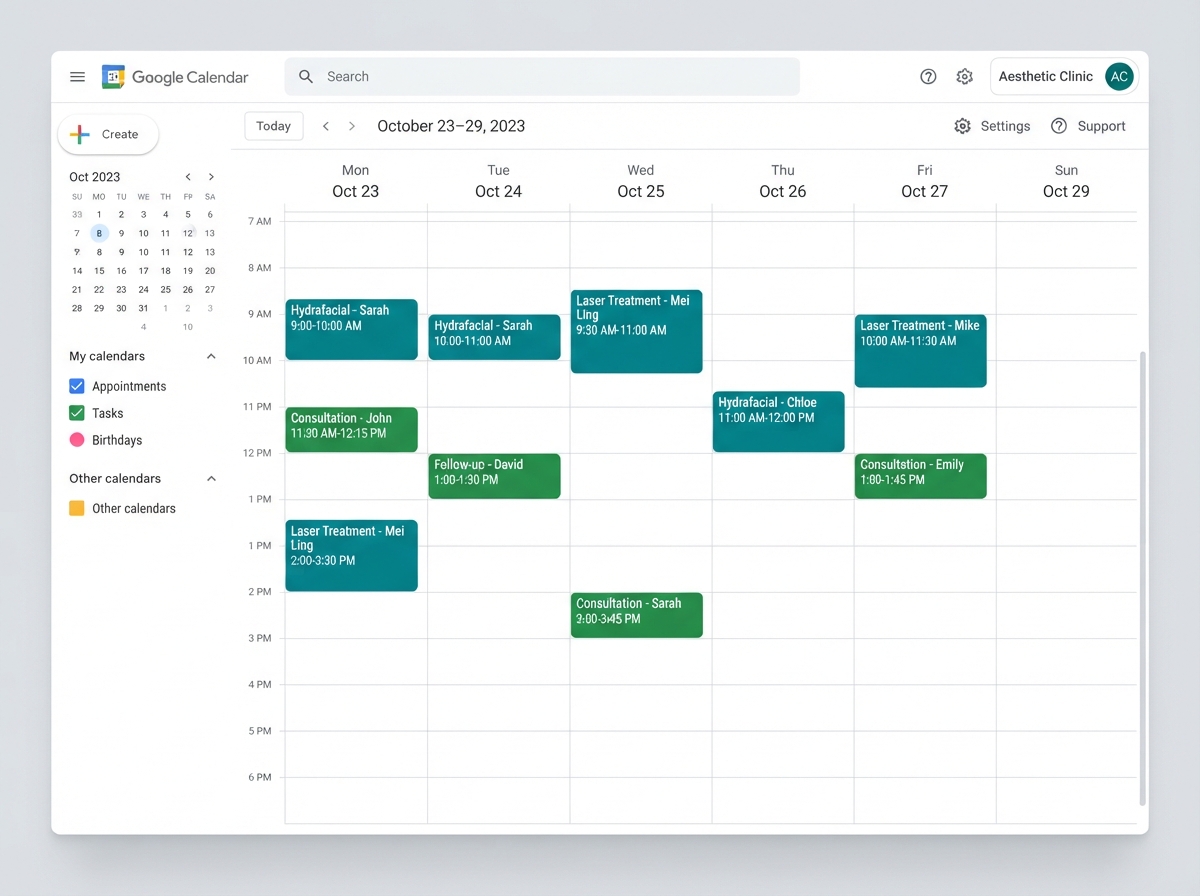
Task: Show previous month in mini calendar
Action: [188, 177]
